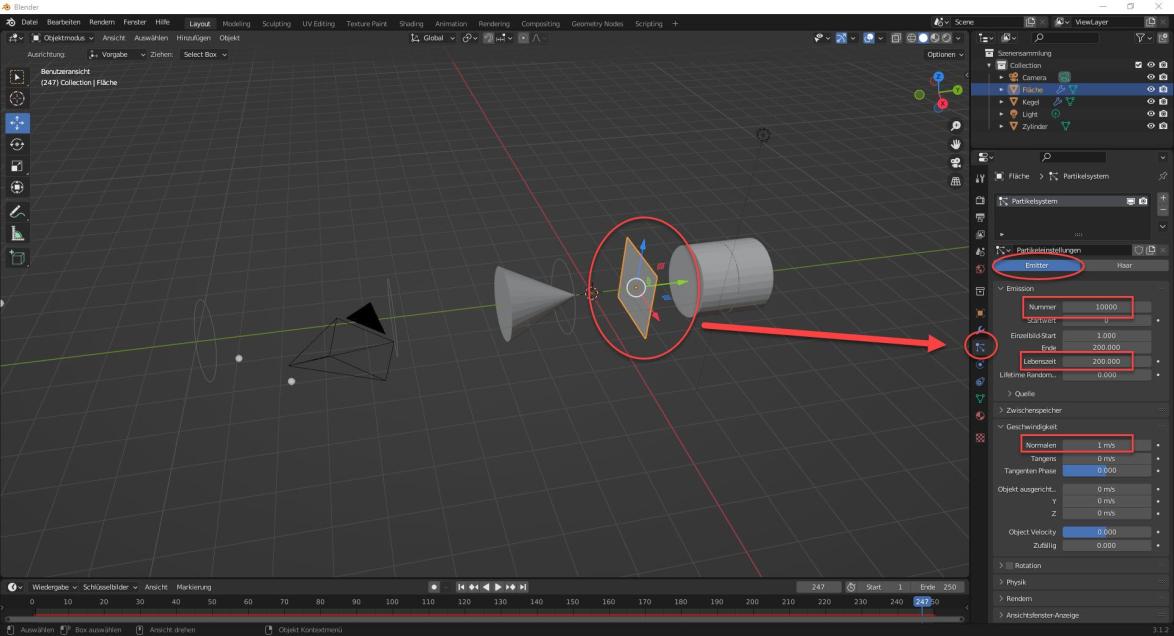Toggle visibility eye for the Camera object
1174x636 pixels.
click(x=1150, y=77)
